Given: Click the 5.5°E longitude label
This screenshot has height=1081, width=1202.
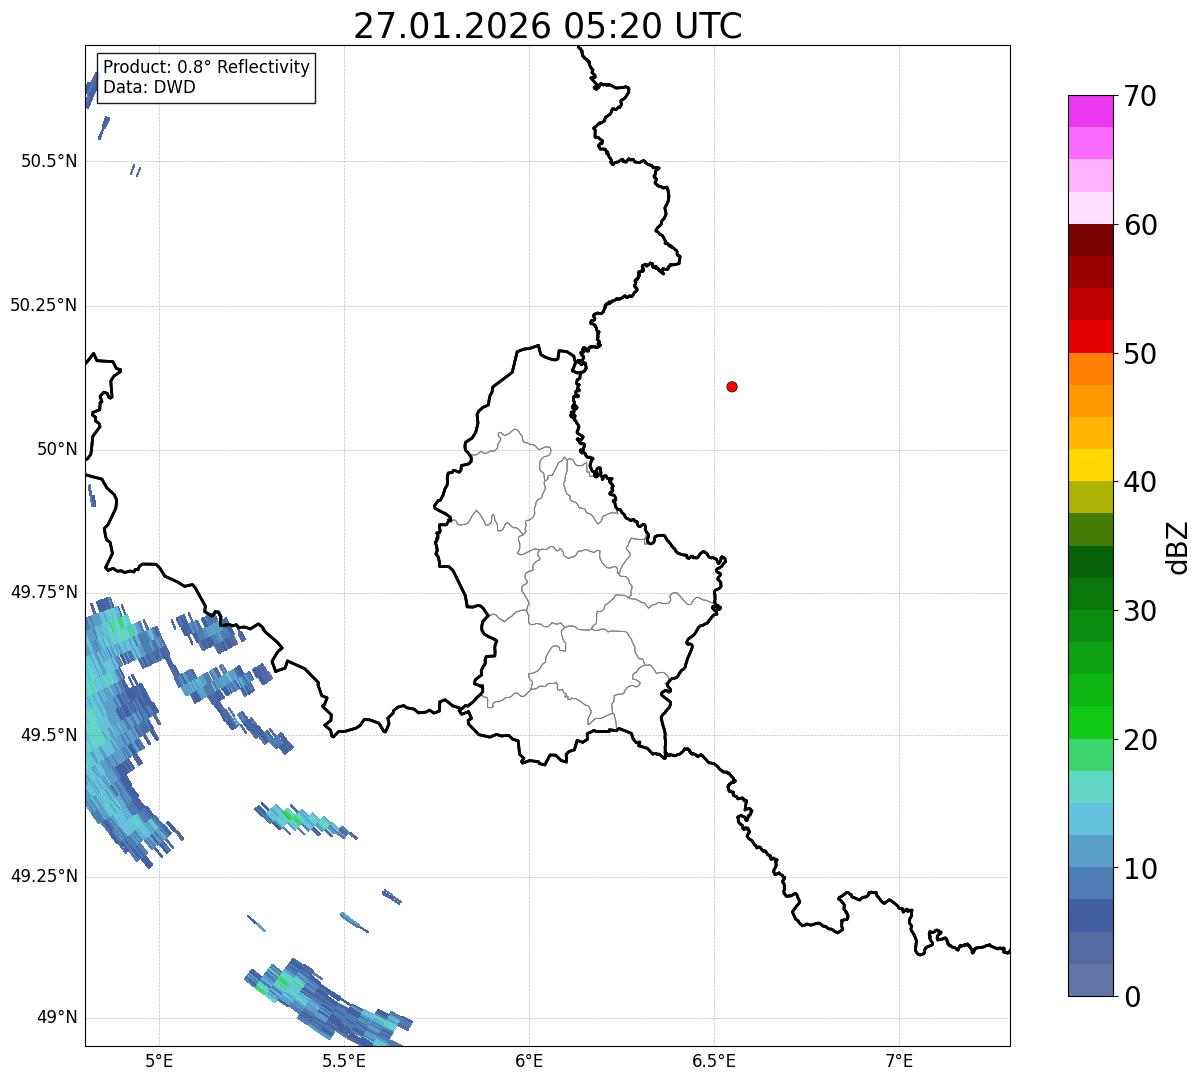Looking at the screenshot, I should 344,1060.
